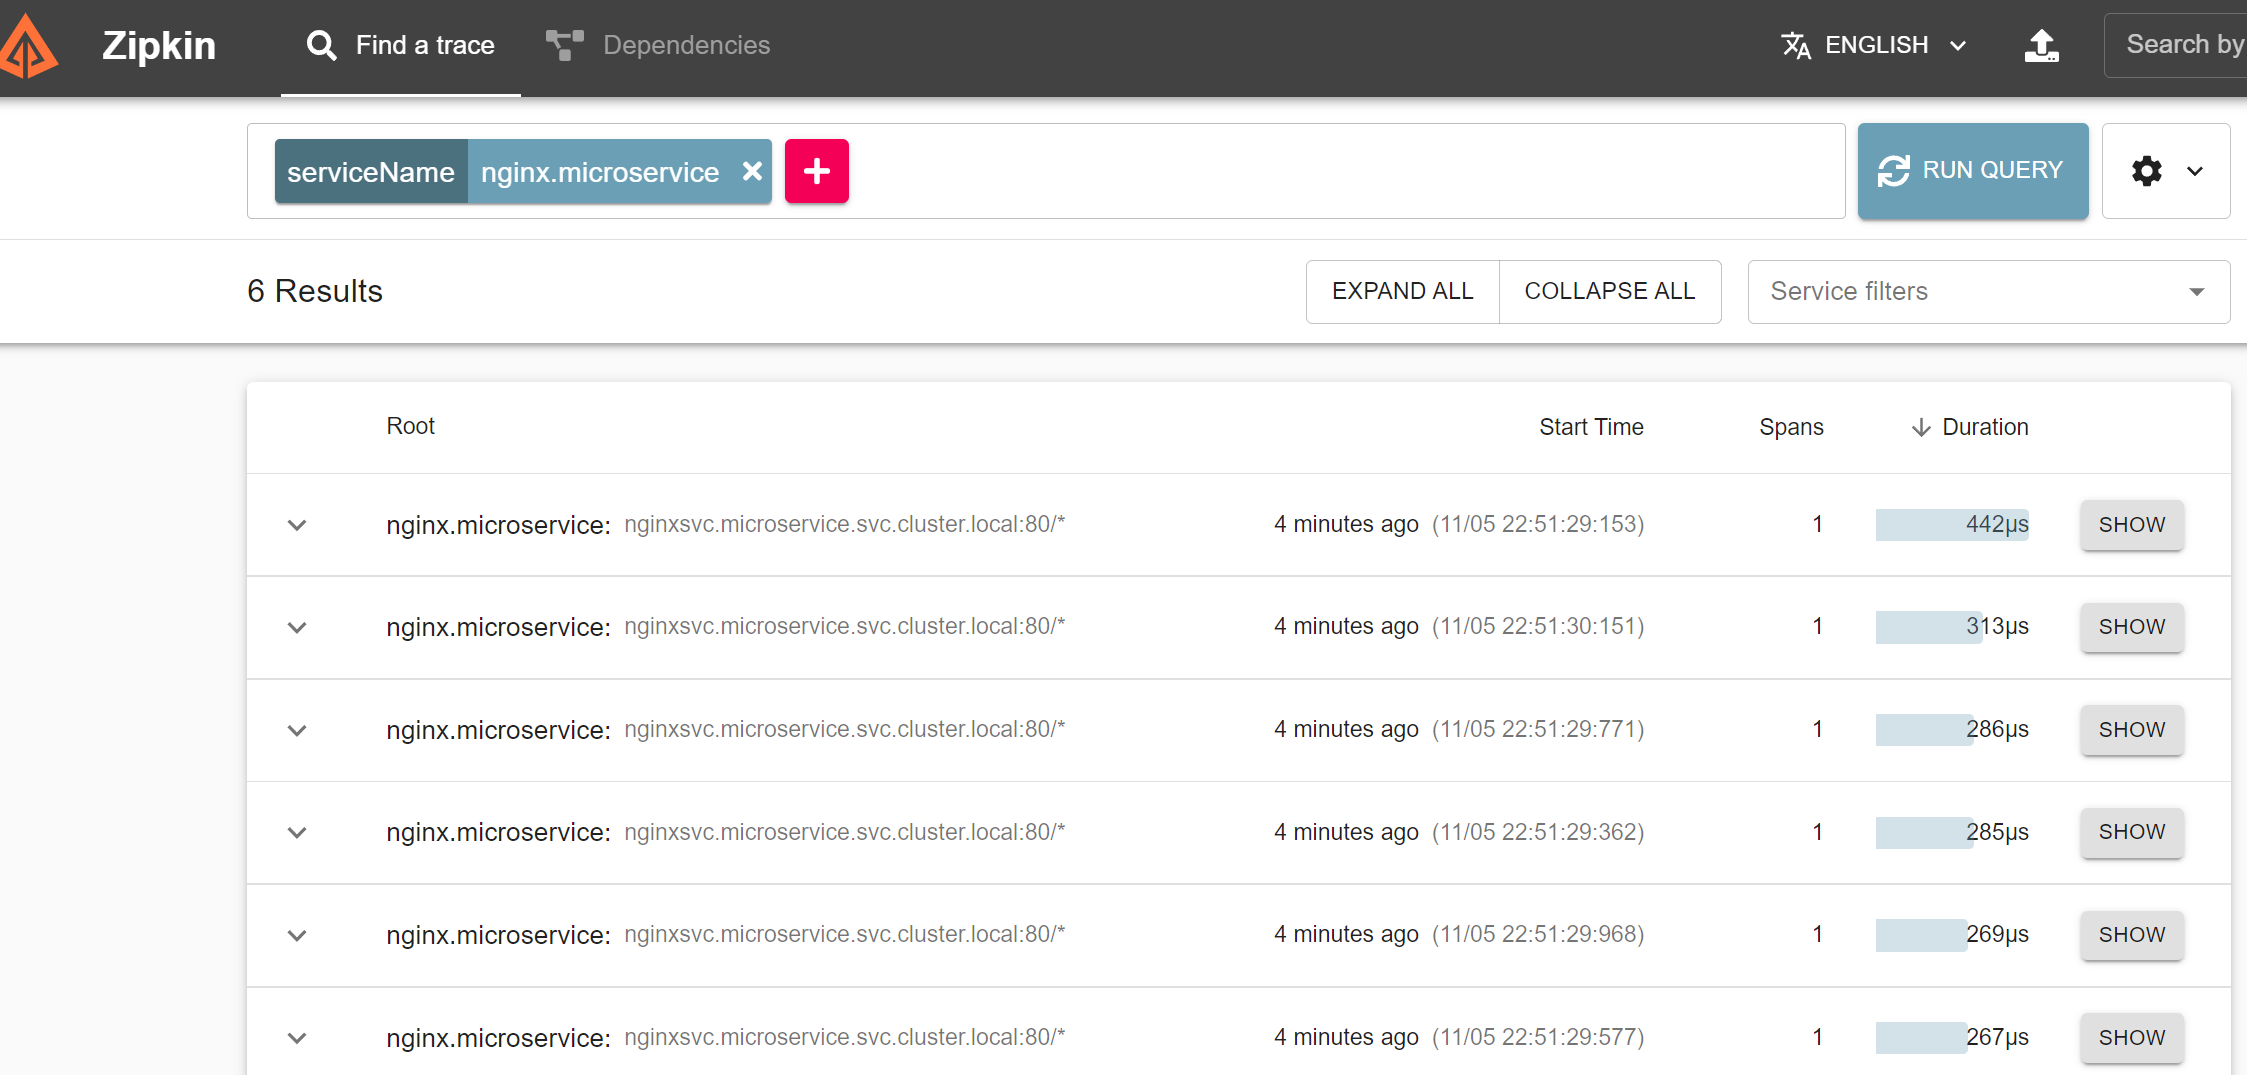The width and height of the screenshot is (2247, 1075).
Task: Click the Dependencies graph icon
Action: click(564, 46)
